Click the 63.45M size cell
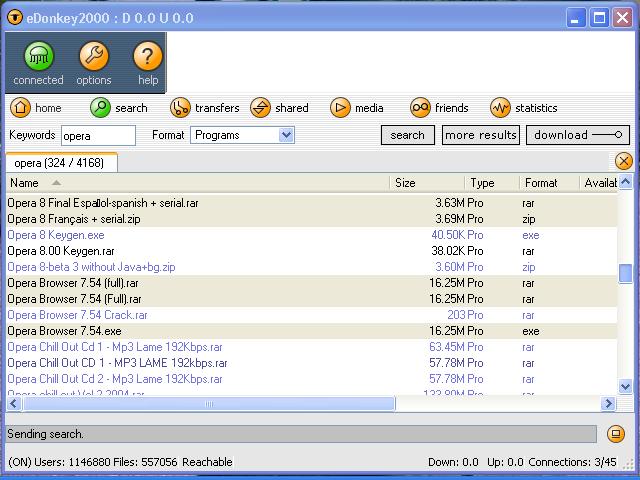640x480 pixels. pyautogui.click(x=447, y=347)
